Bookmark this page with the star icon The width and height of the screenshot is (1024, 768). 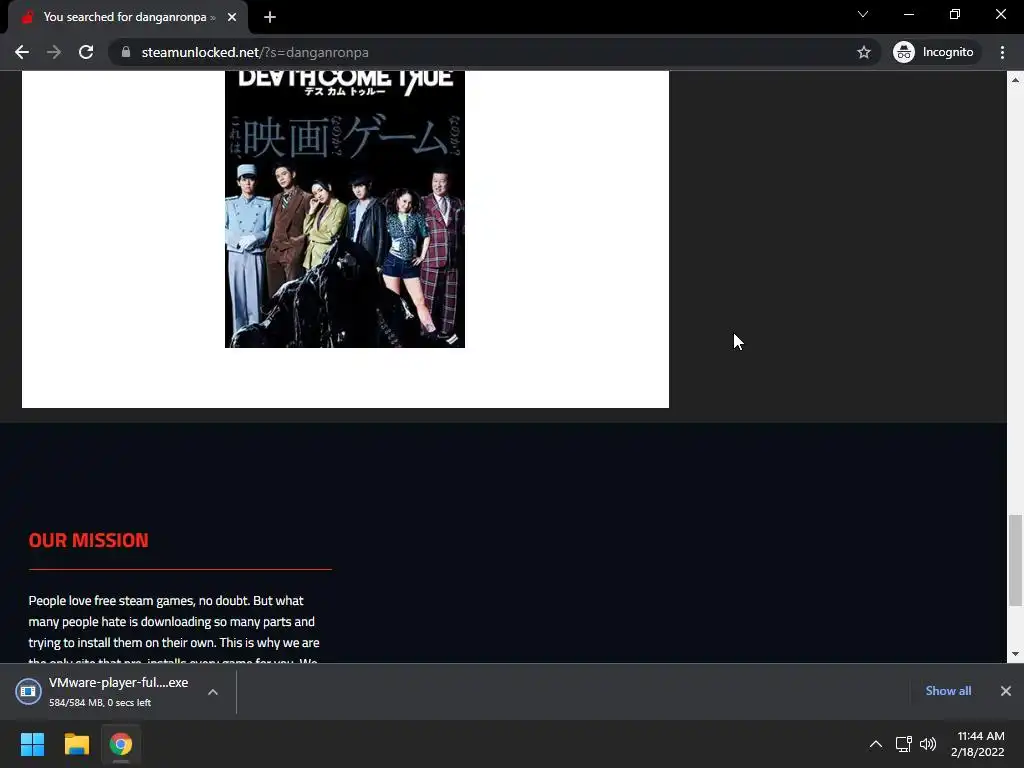click(x=863, y=52)
